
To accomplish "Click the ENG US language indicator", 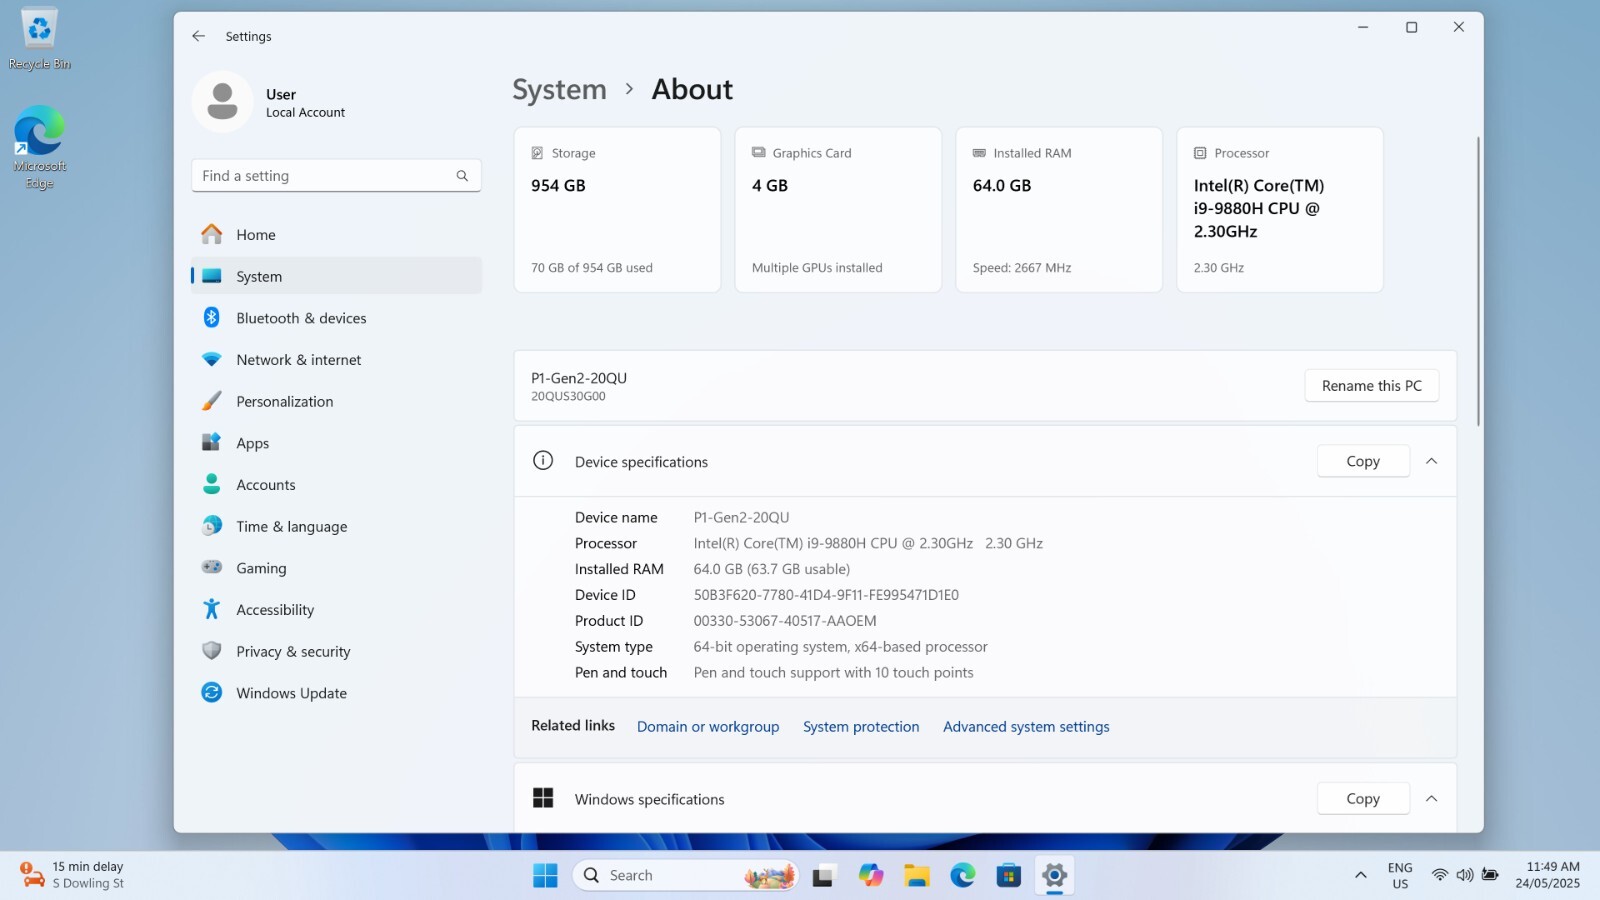I will [x=1400, y=875].
